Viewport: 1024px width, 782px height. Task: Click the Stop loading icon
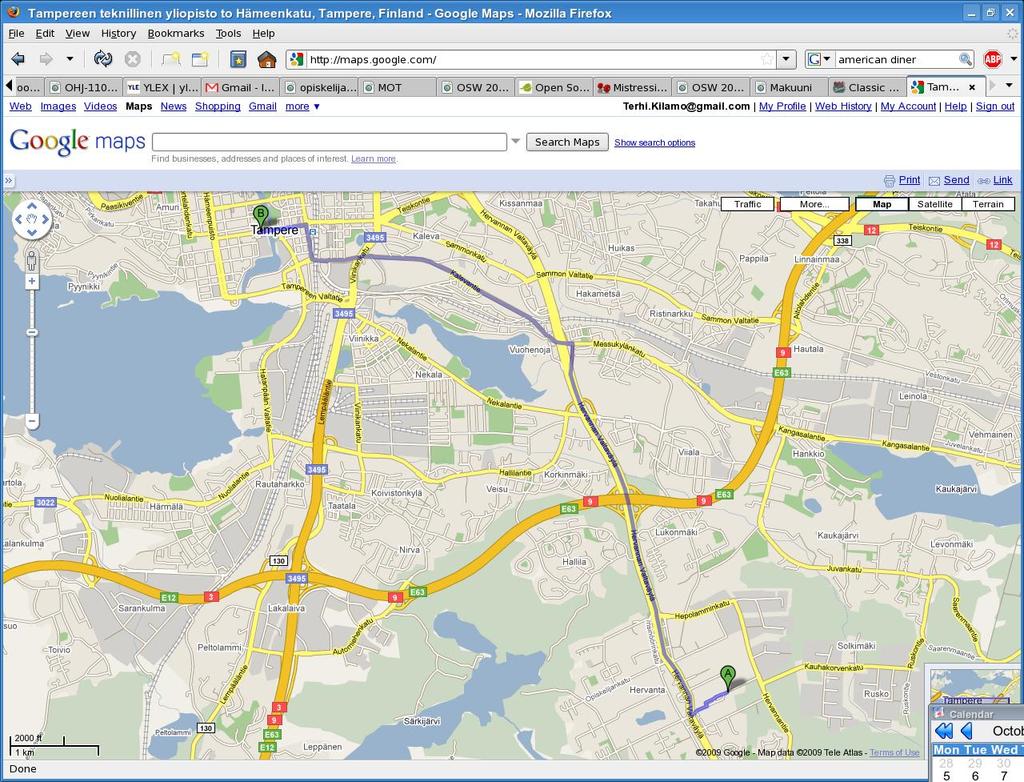point(133,59)
